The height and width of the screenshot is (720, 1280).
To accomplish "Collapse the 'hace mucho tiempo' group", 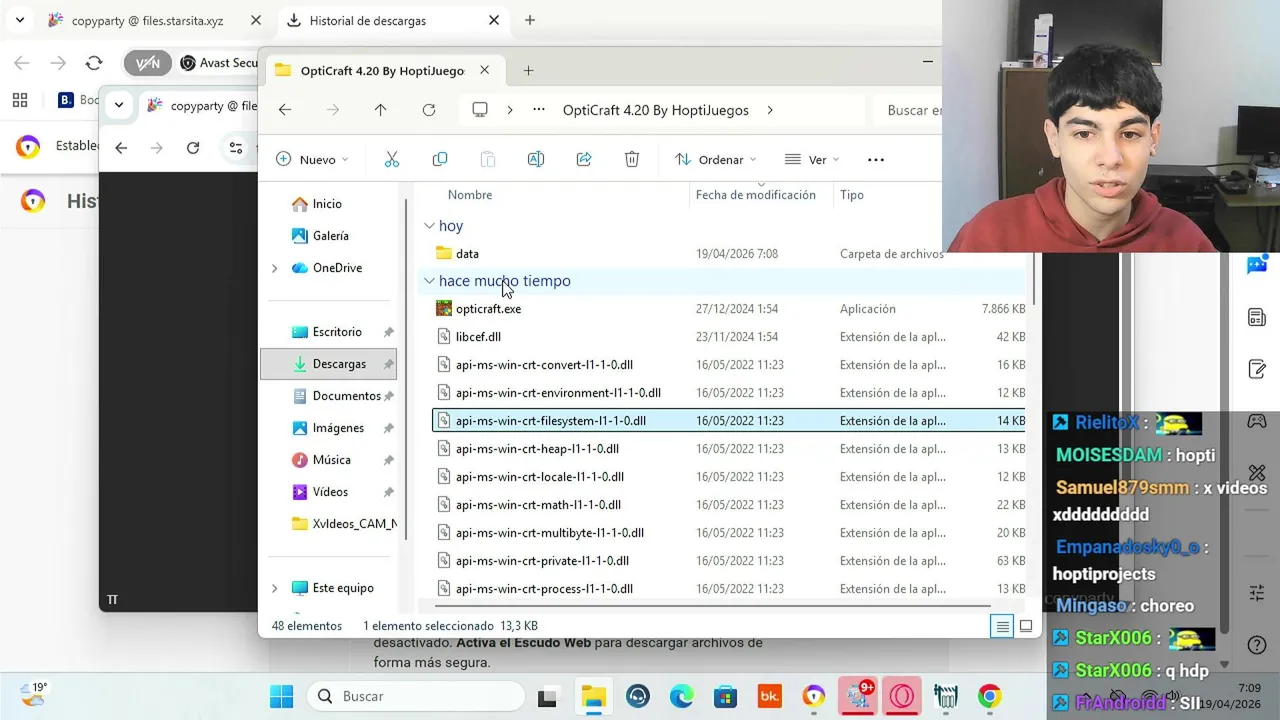I will pos(429,281).
